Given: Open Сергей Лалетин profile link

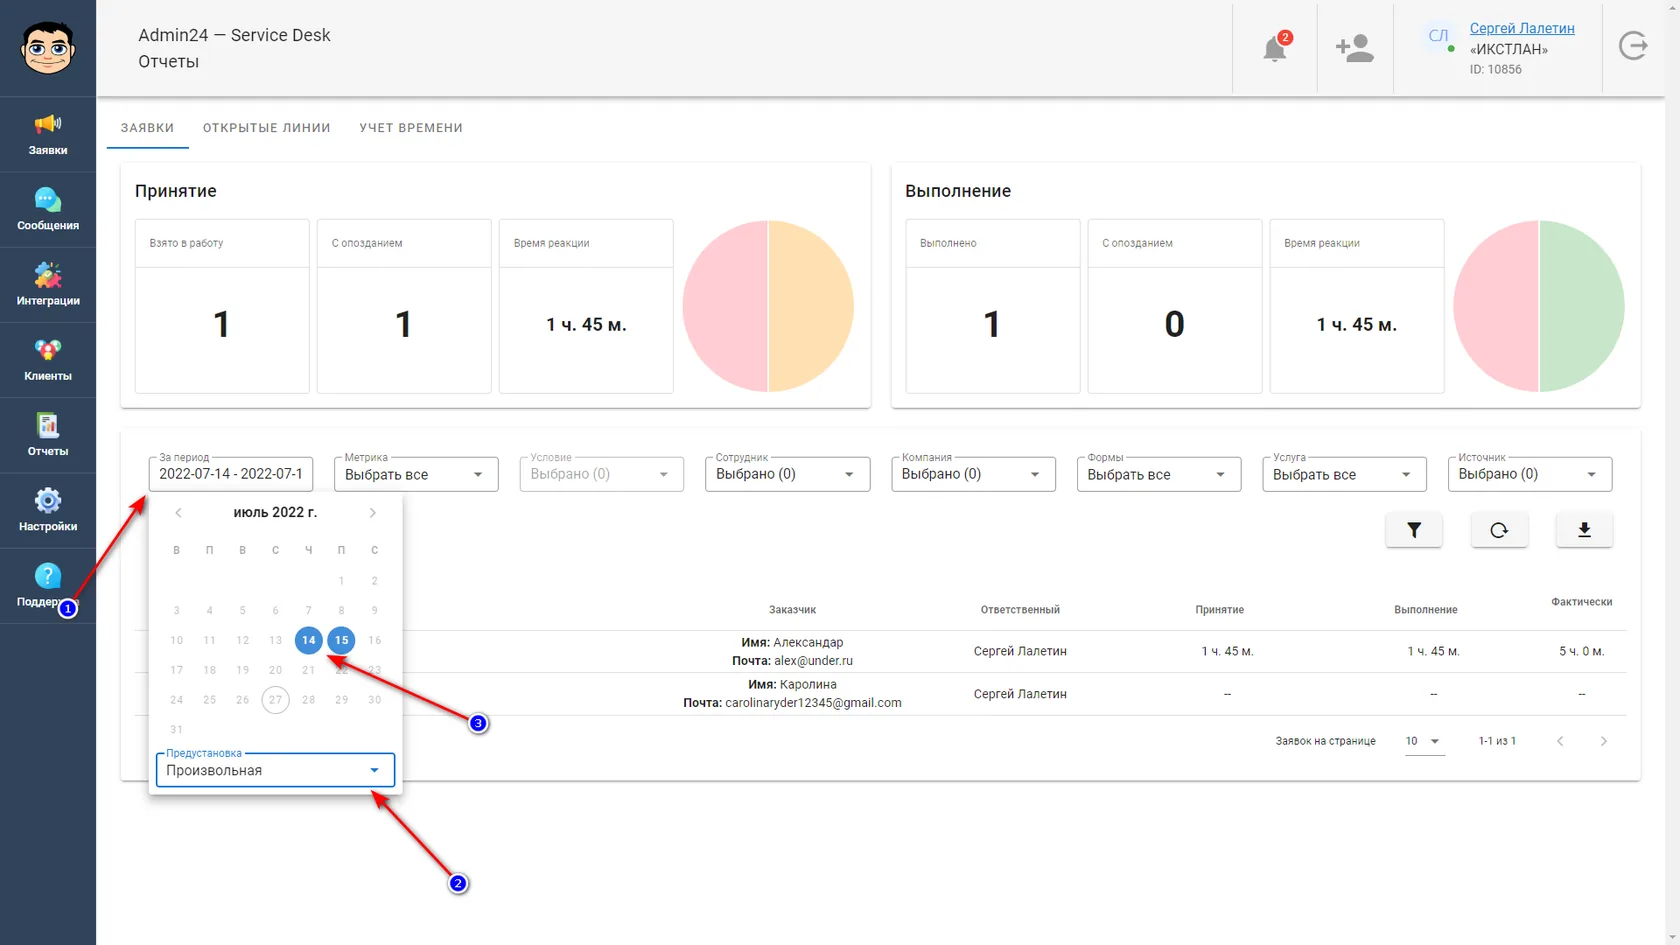Looking at the screenshot, I should [1522, 28].
